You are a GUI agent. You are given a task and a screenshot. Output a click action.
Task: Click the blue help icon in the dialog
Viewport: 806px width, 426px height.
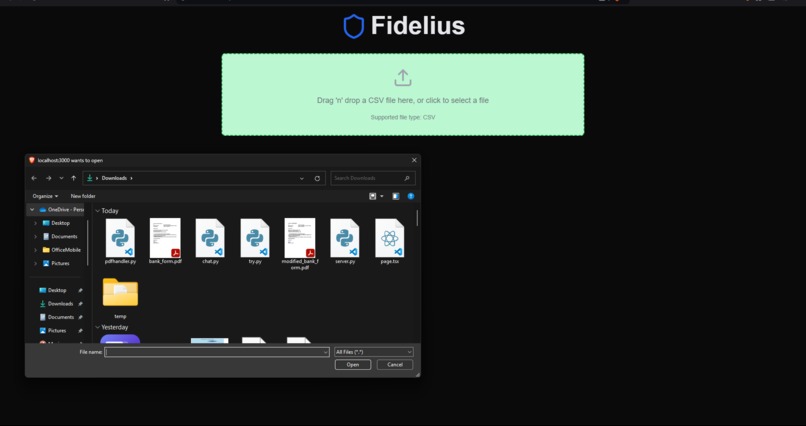click(x=411, y=196)
